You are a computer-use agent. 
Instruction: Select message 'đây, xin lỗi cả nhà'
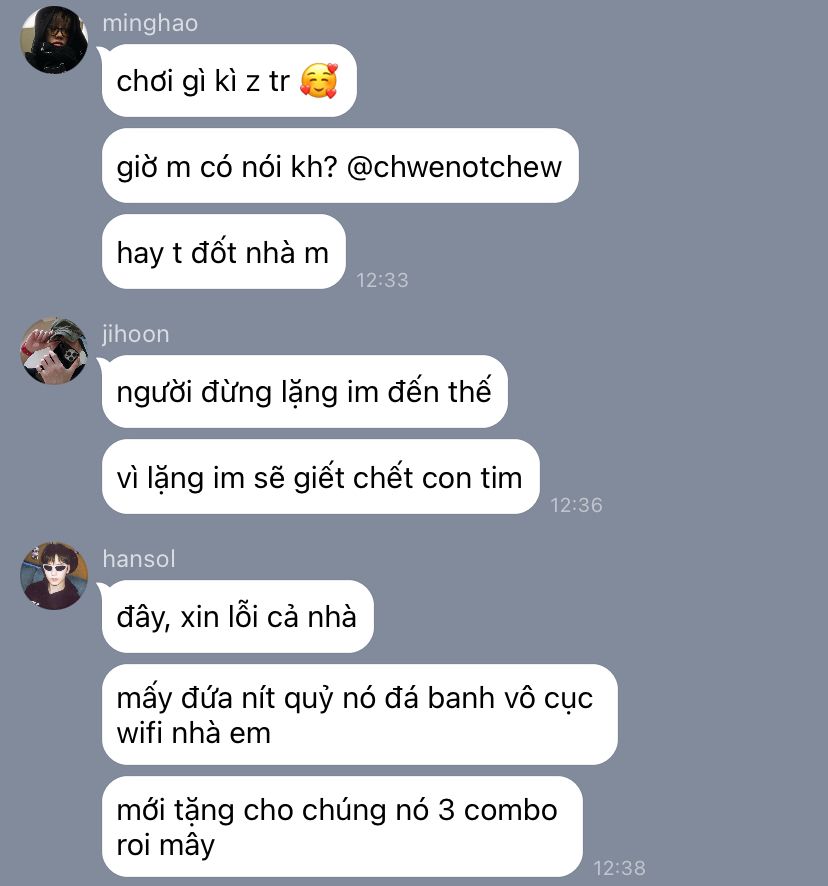pos(237,616)
